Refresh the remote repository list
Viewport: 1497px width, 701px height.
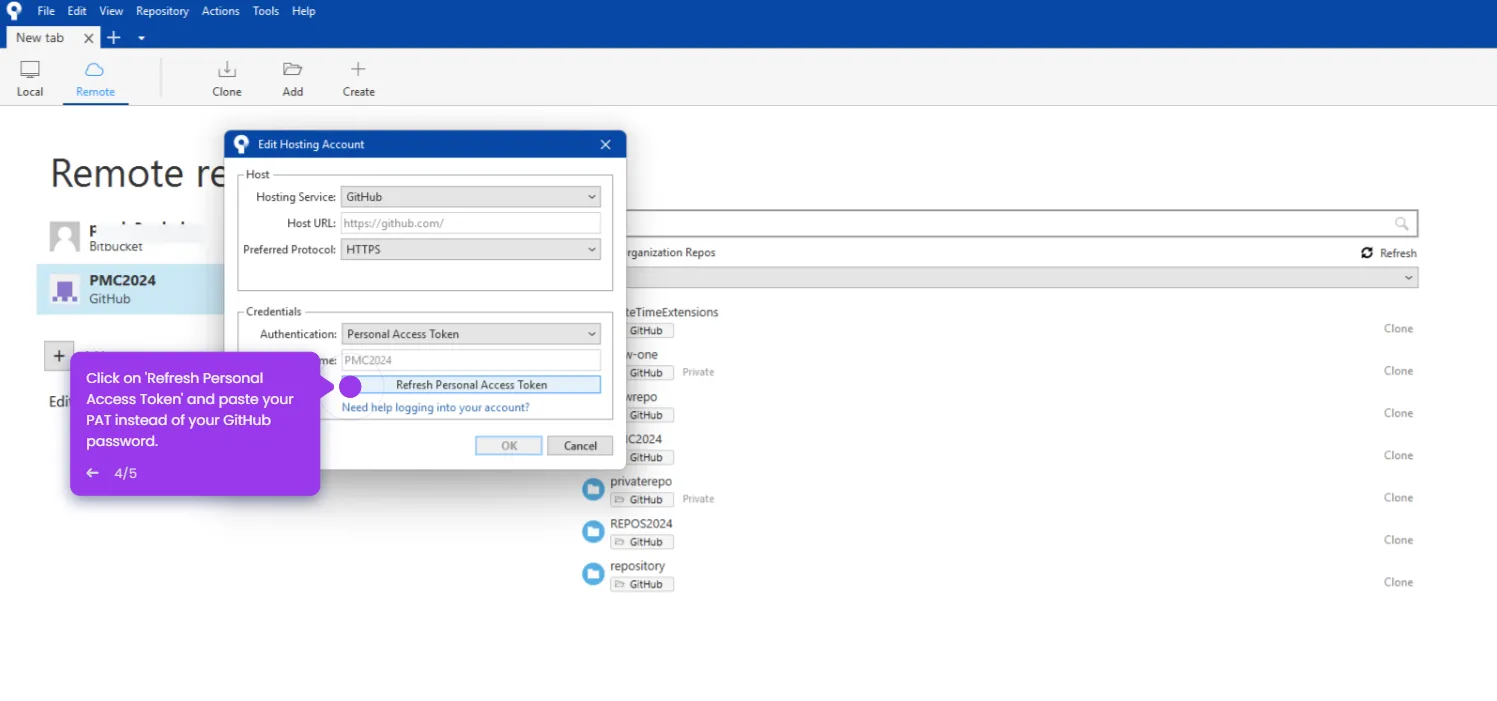[1389, 253]
